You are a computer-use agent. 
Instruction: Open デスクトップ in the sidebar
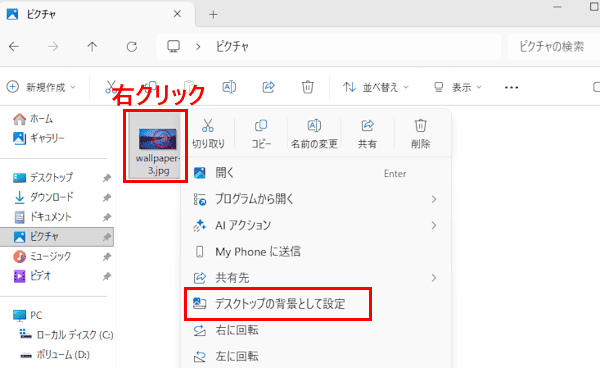tap(43, 177)
